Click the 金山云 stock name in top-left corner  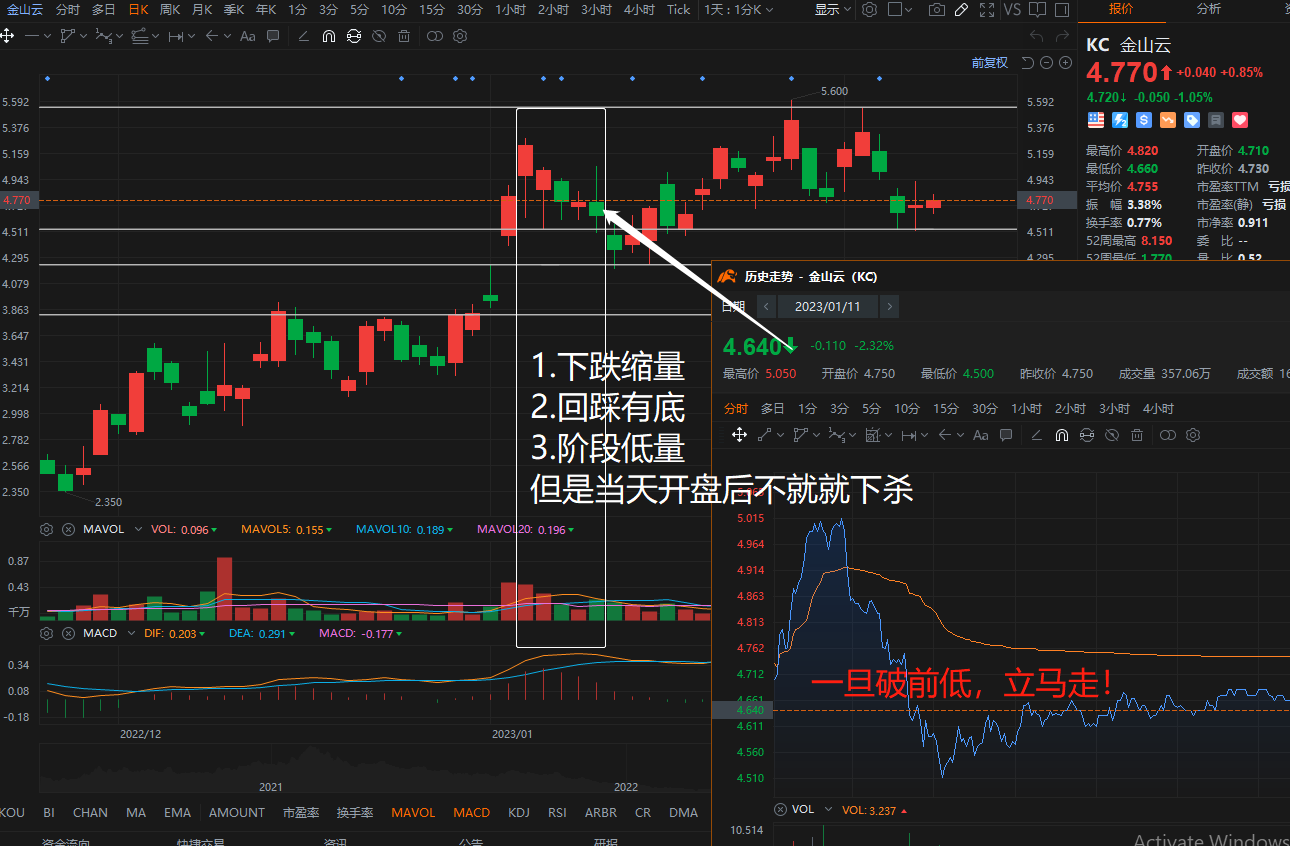coord(25,9)
